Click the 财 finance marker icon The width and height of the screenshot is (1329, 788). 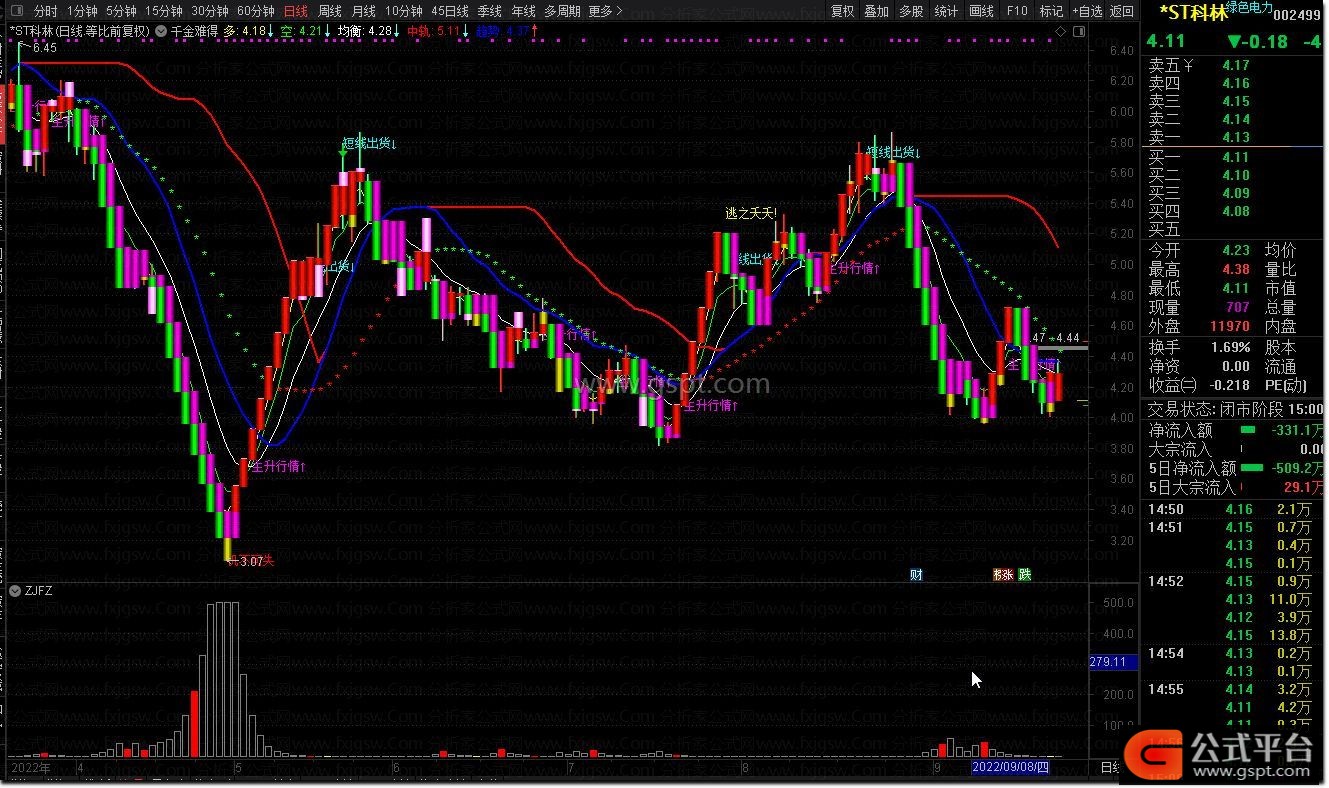tap(916, 575)
